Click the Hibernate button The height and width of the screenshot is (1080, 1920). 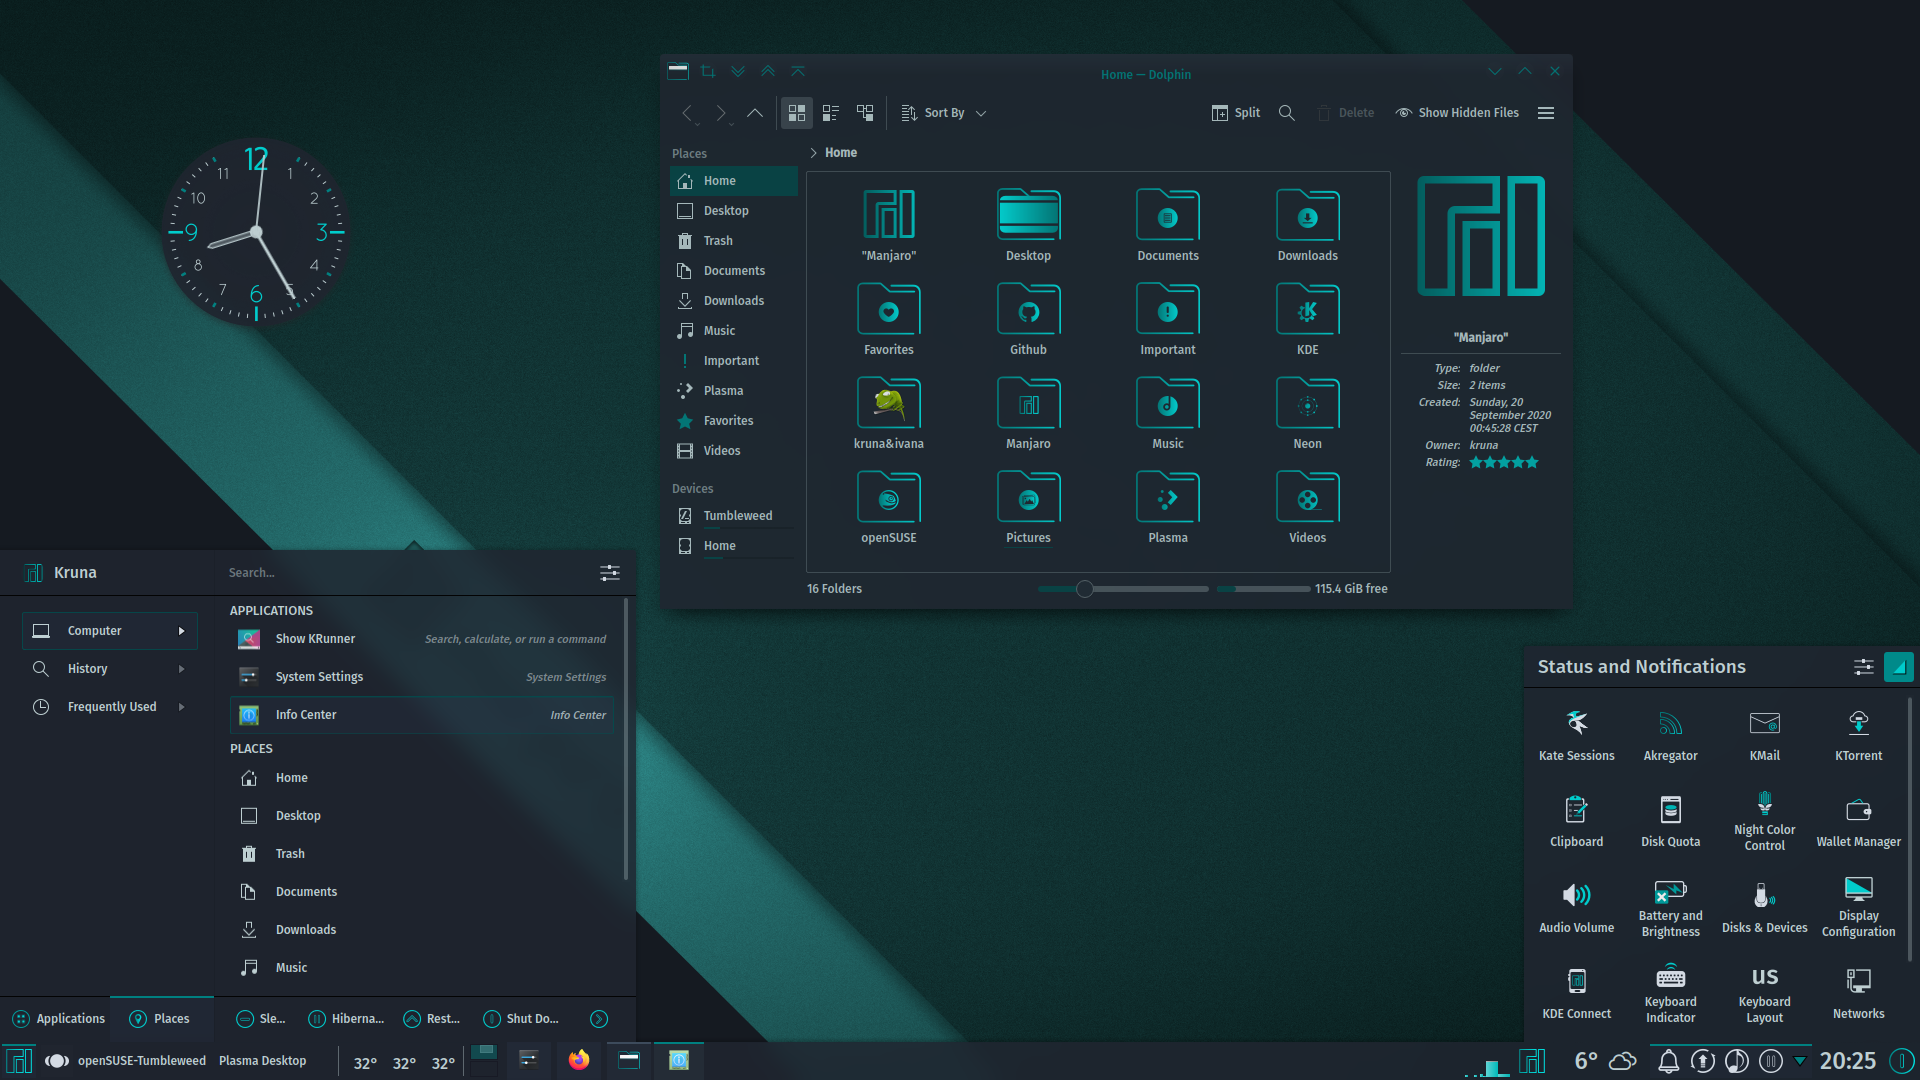click(x=346, y=1019)
